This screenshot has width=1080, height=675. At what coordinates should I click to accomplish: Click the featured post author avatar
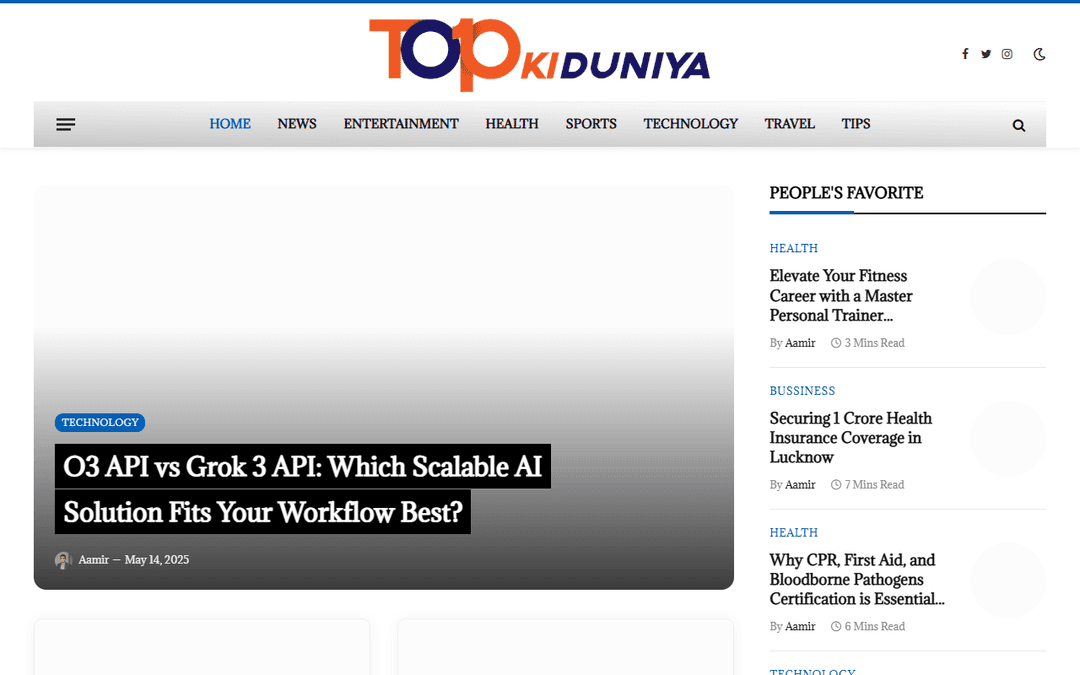pos(63,560)
